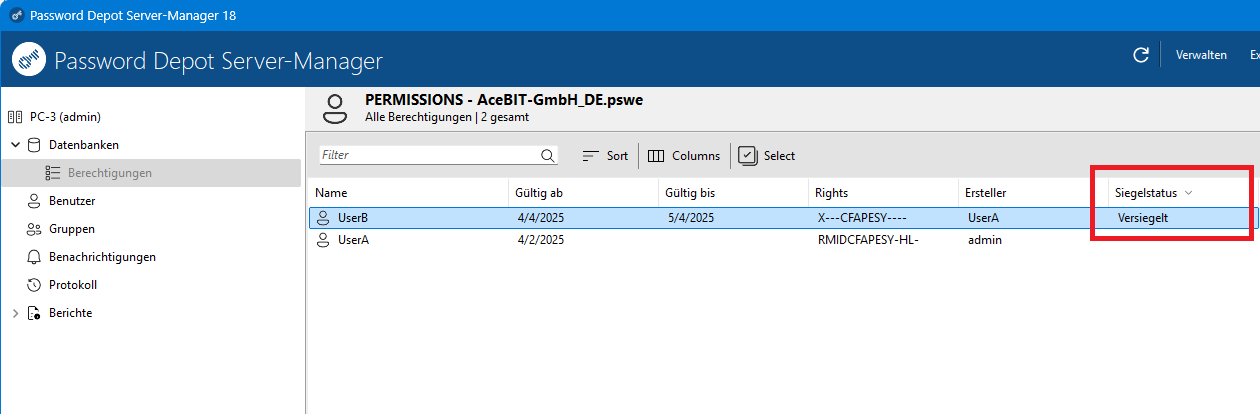1260x414 pixels.
Task: Open Gruppen in the sidebar
Action: [72, 229]
